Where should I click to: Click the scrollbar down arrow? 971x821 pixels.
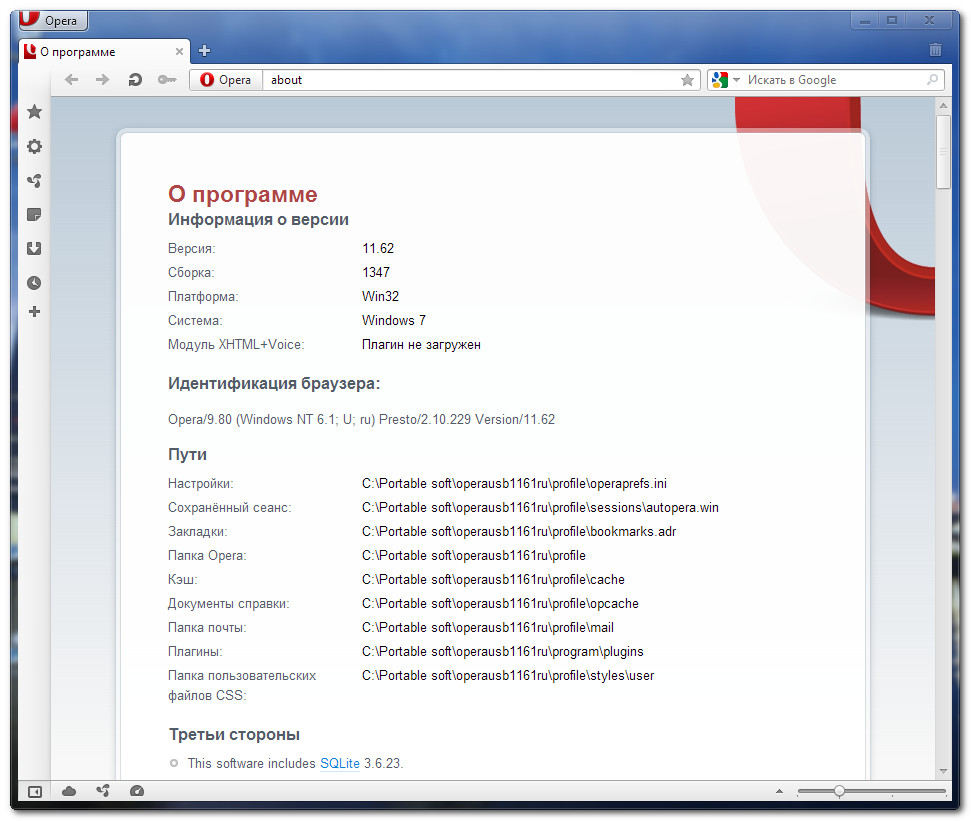[x=943, y=771]
